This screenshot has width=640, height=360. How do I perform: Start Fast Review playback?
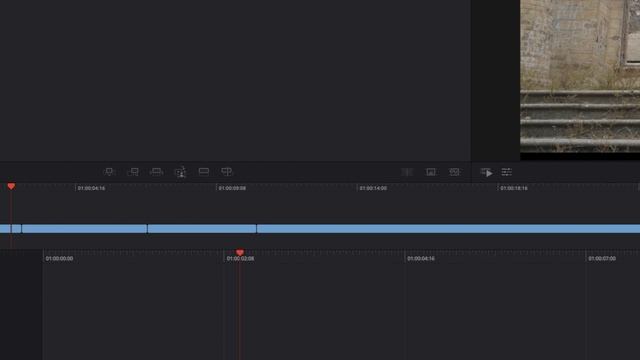coord(486,172)
